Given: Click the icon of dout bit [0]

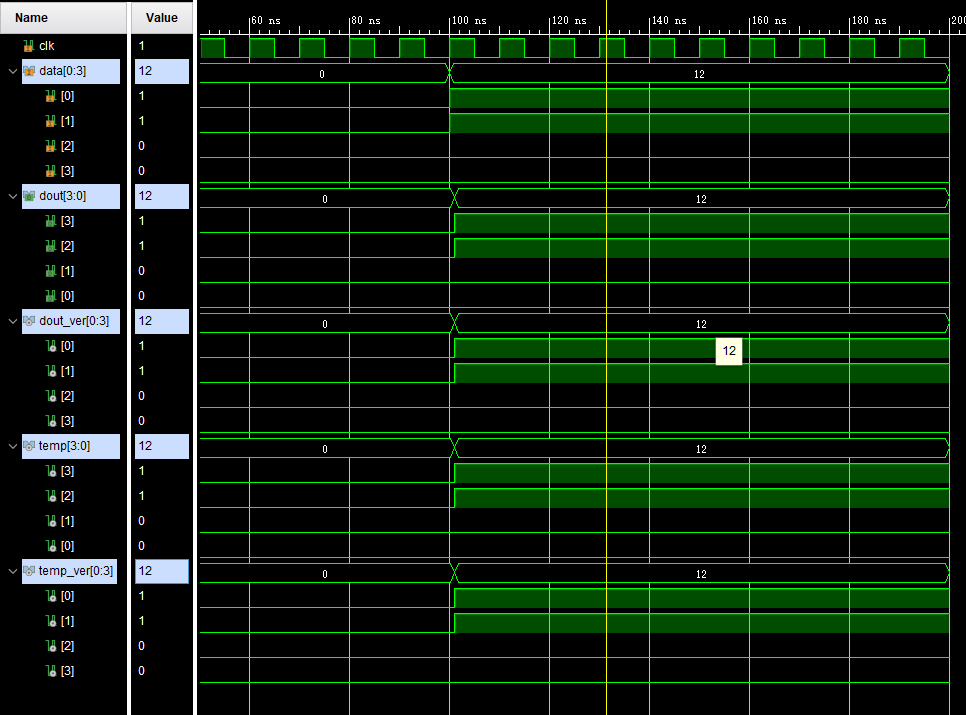Looking at the screenshot, I should click(51, 296).
